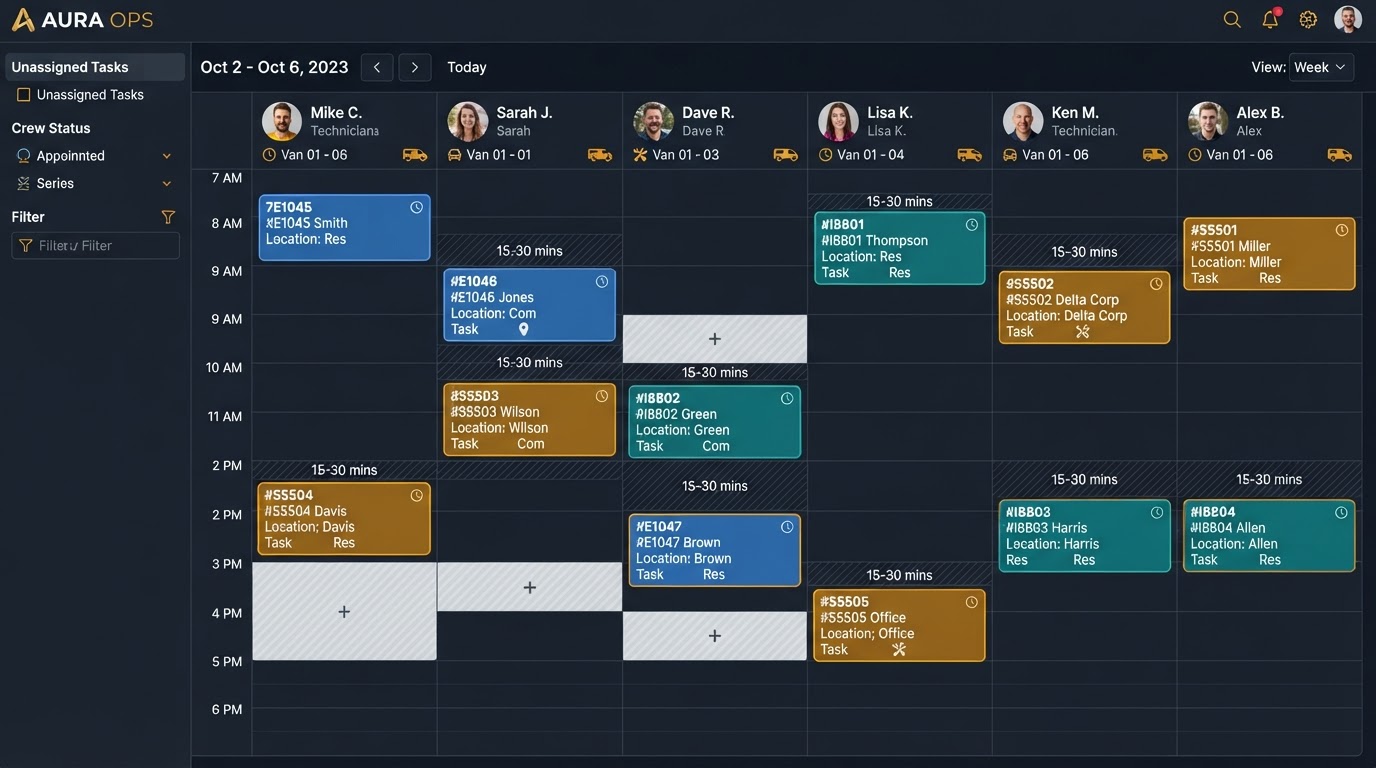Go to the previous week

tap(377, 67)
